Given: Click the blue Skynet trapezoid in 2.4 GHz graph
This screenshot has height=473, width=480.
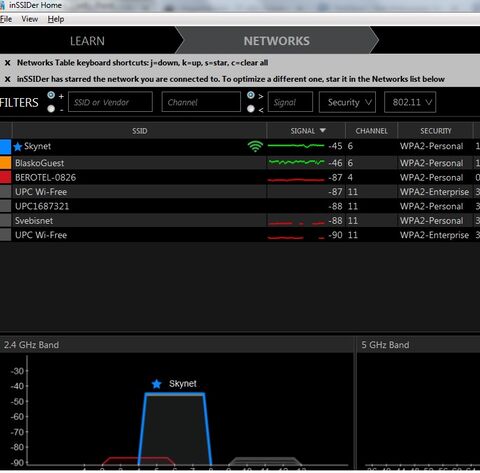Looking at the screenshot, I should (x=175, y=430).
